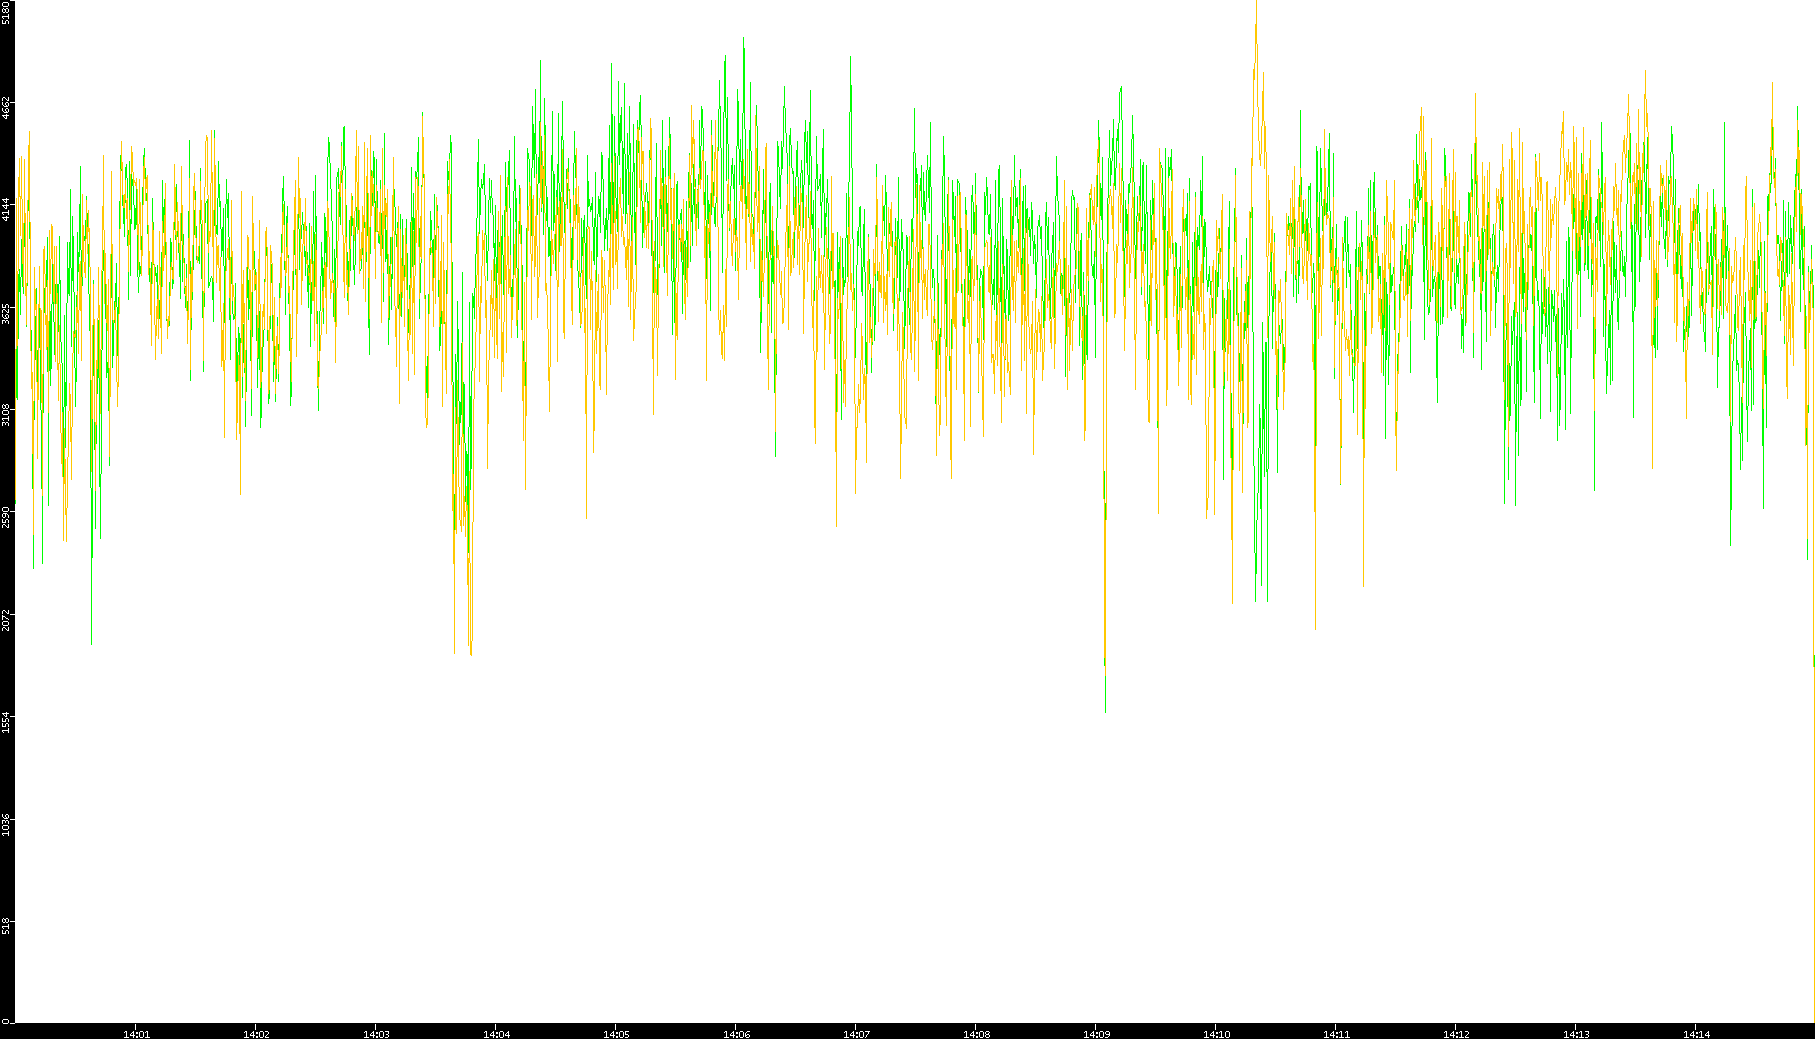
Task: Click the 5180 value axis label
Action: [x=6, y=12]
